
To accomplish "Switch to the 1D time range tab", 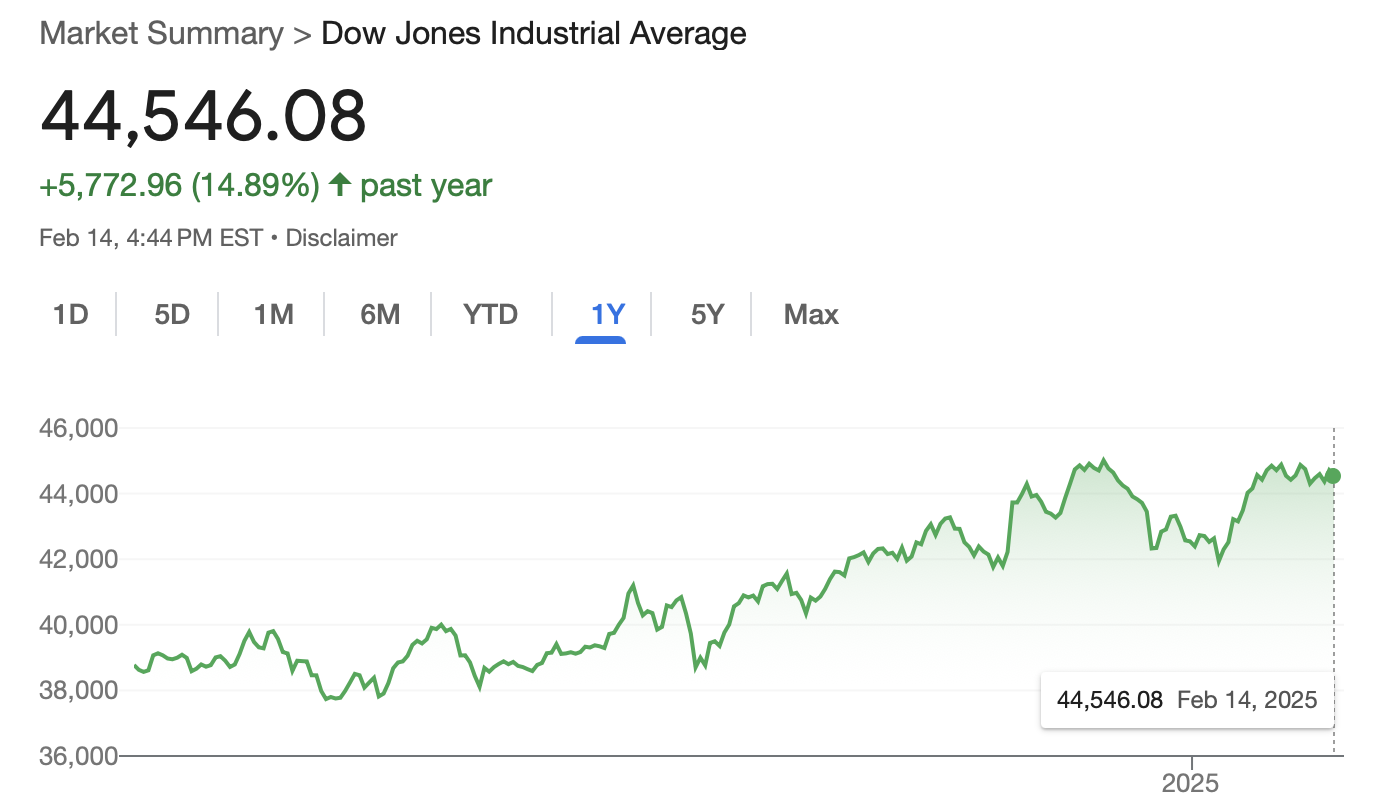I will pos(70,315).
